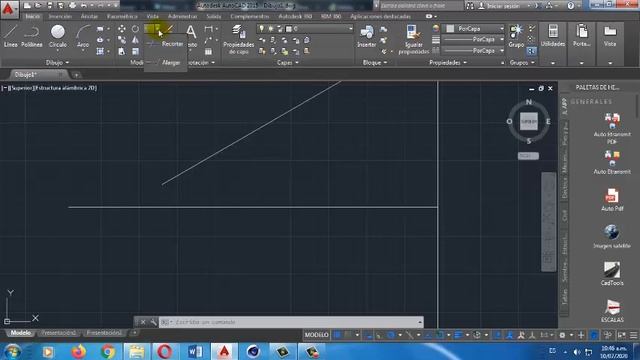Add a new drawing tab with plus

tap(76, 75)
